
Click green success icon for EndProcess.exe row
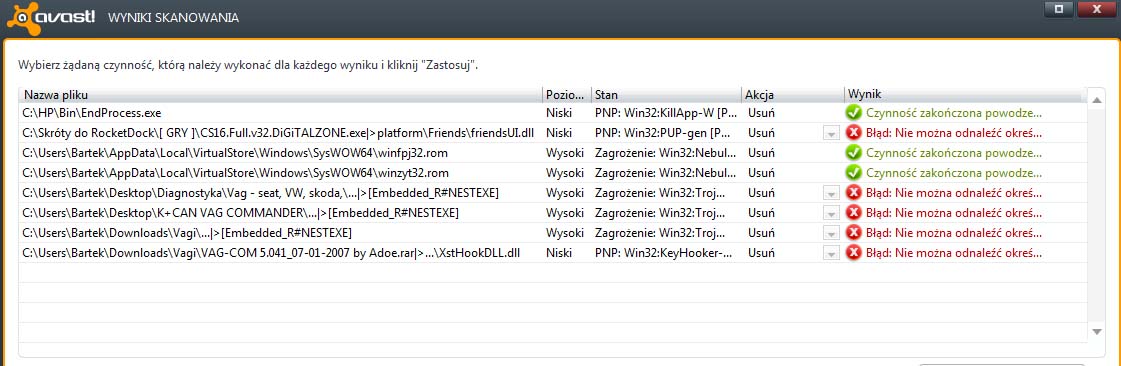853,112
